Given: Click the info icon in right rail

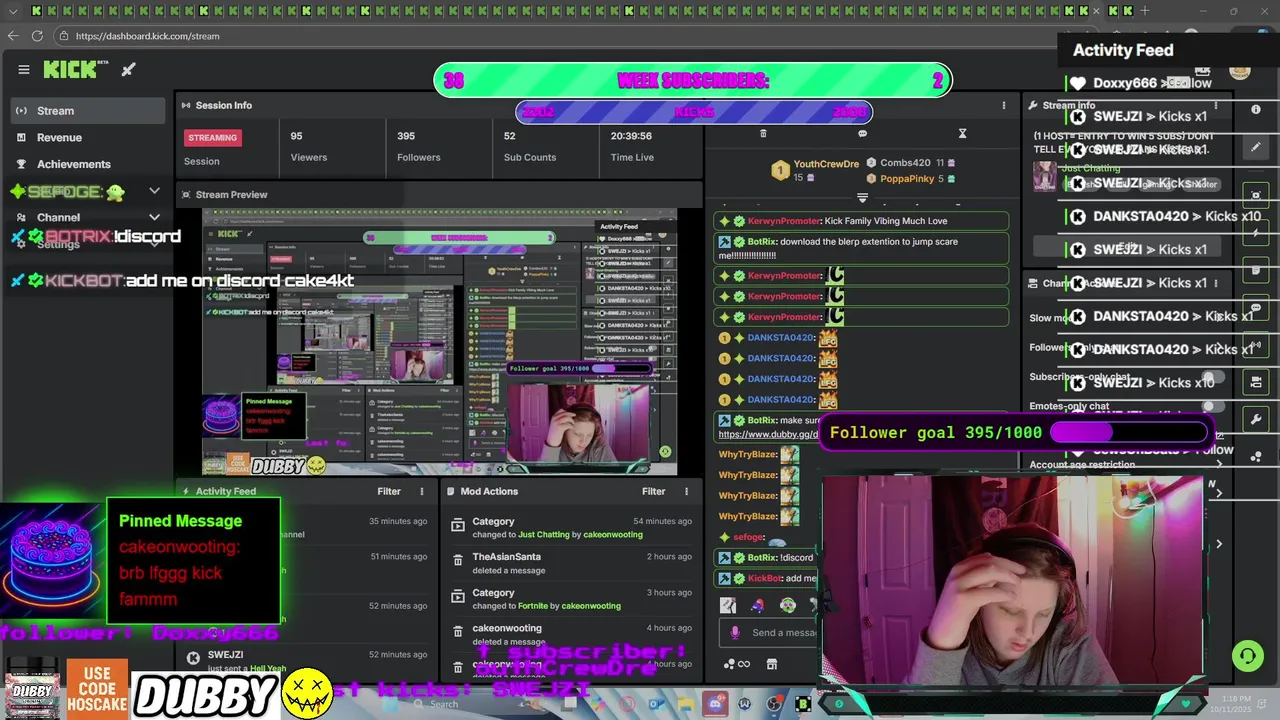Looking at the screenshot, I should (x=1257, y=109).
